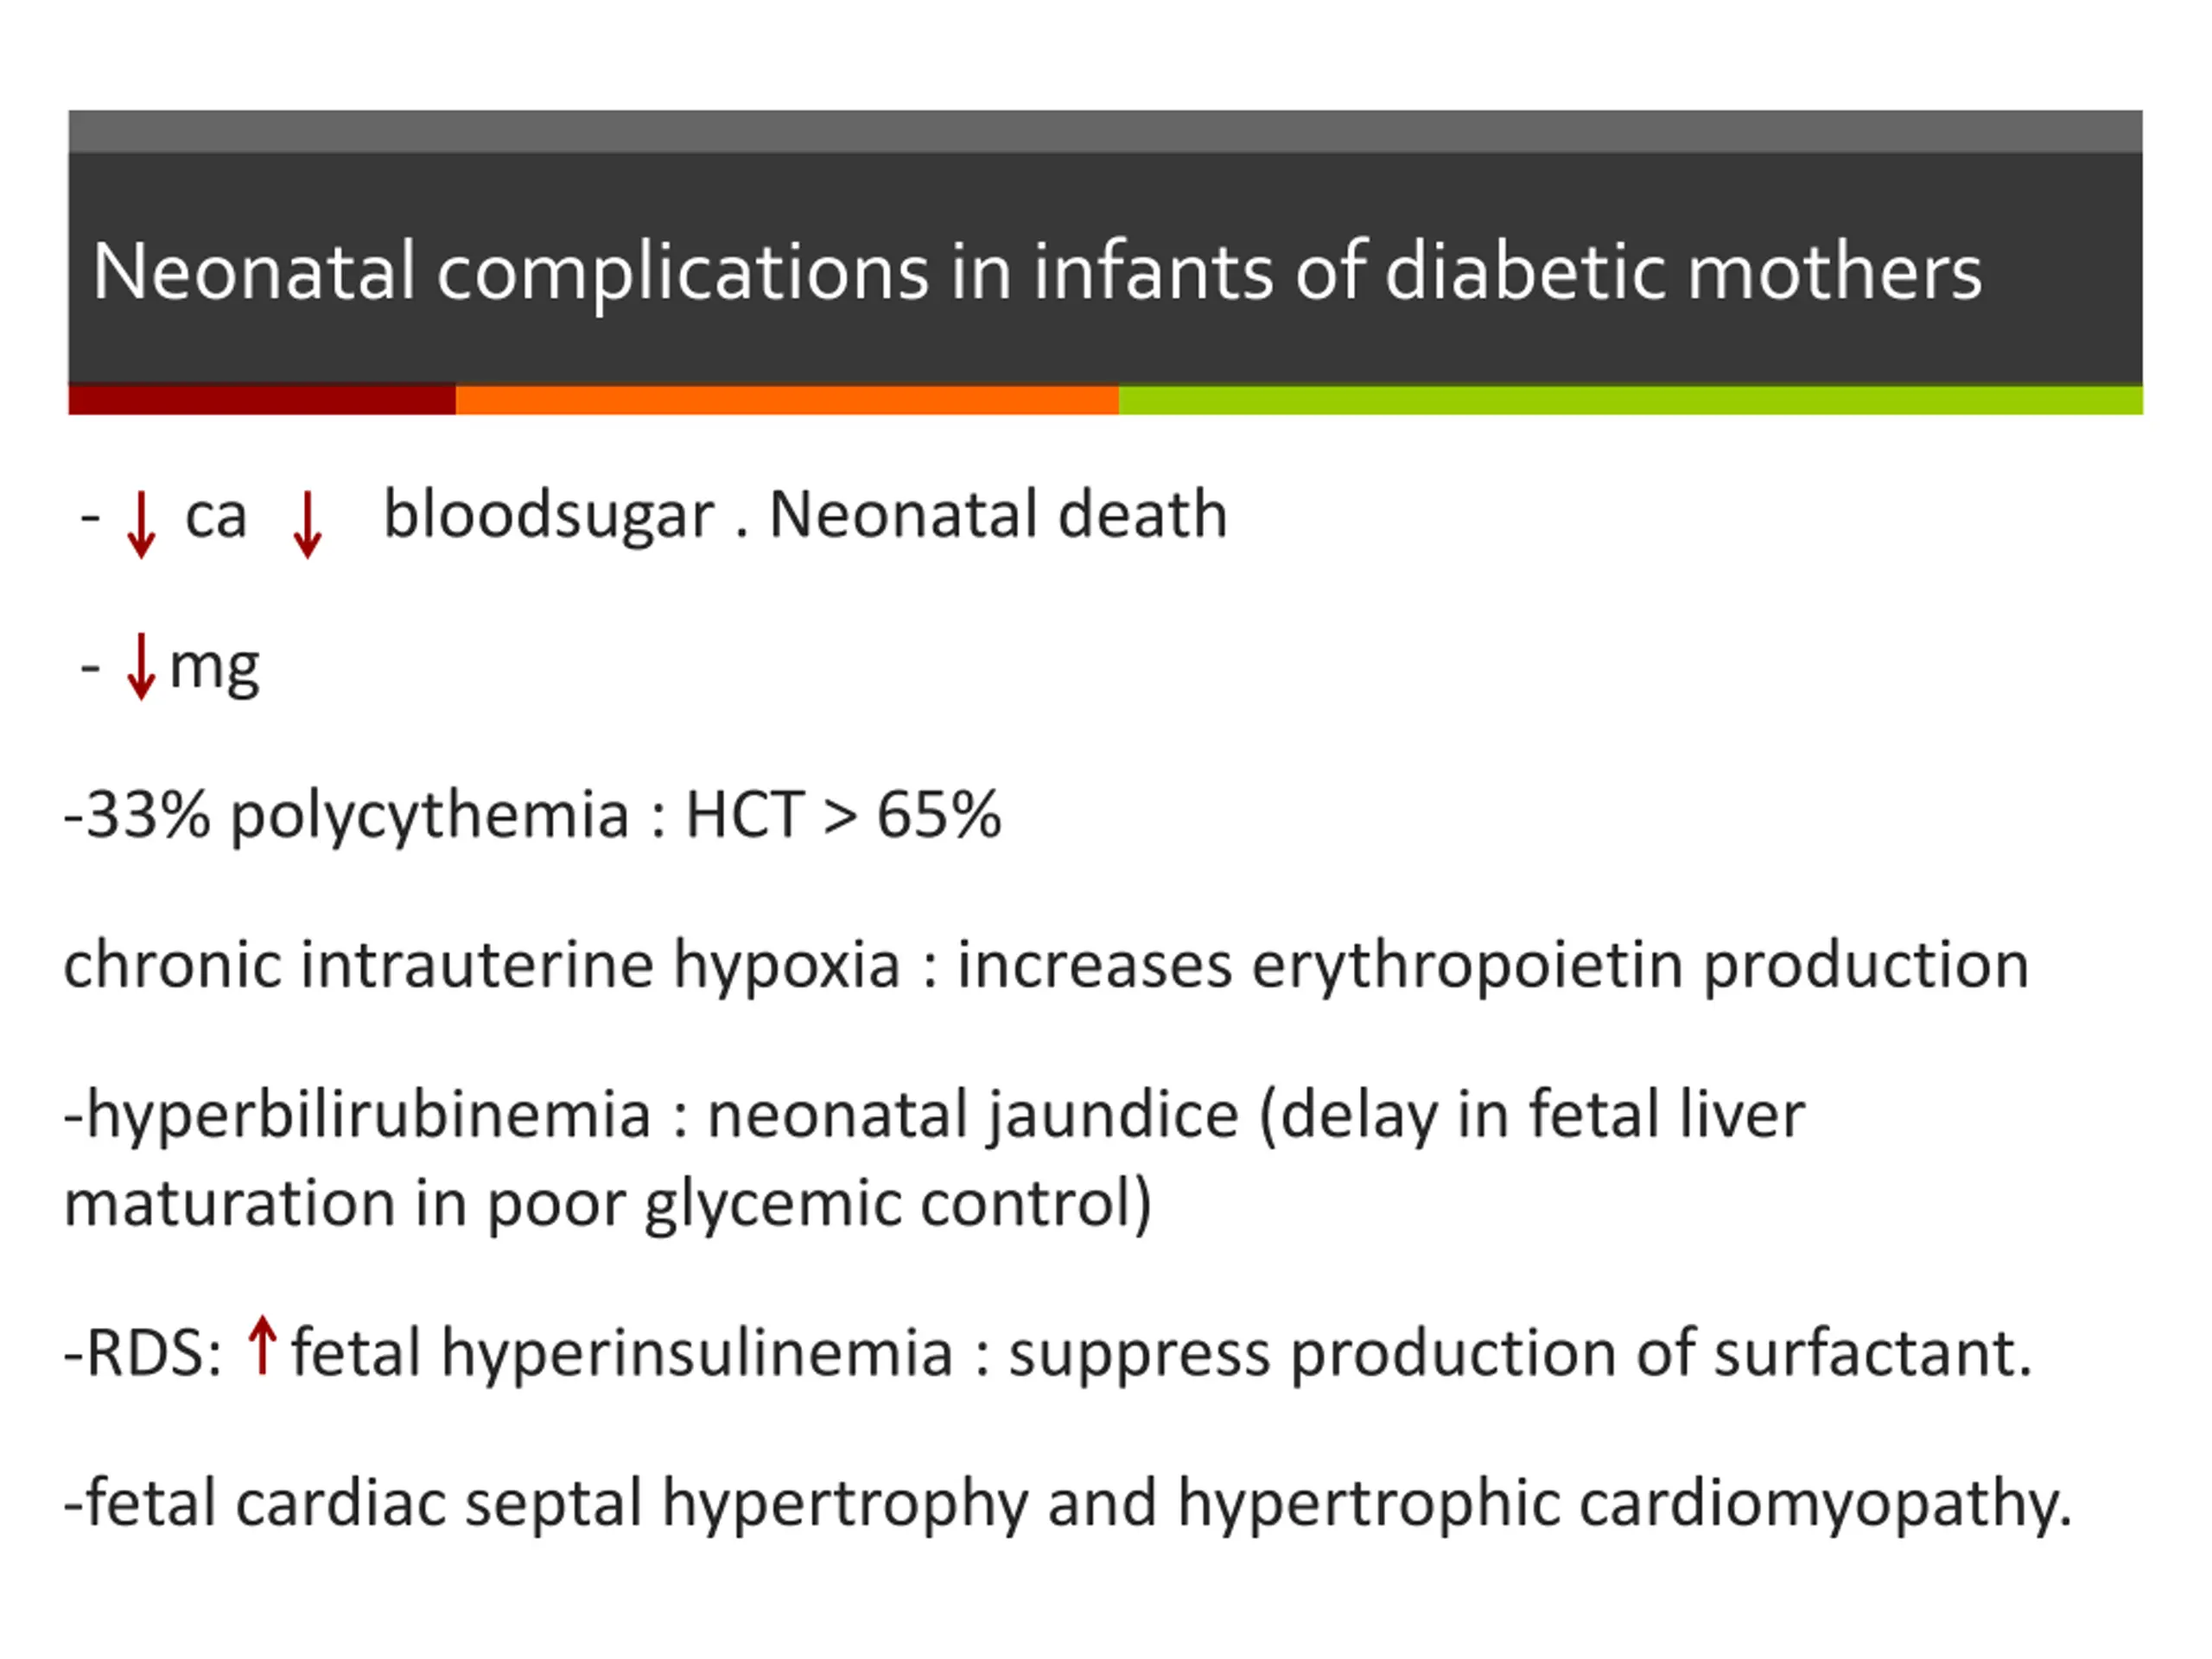Click the word 'bloodsugar'
This screenshot has width=2212, height=1659.
[x=549, y=515]
